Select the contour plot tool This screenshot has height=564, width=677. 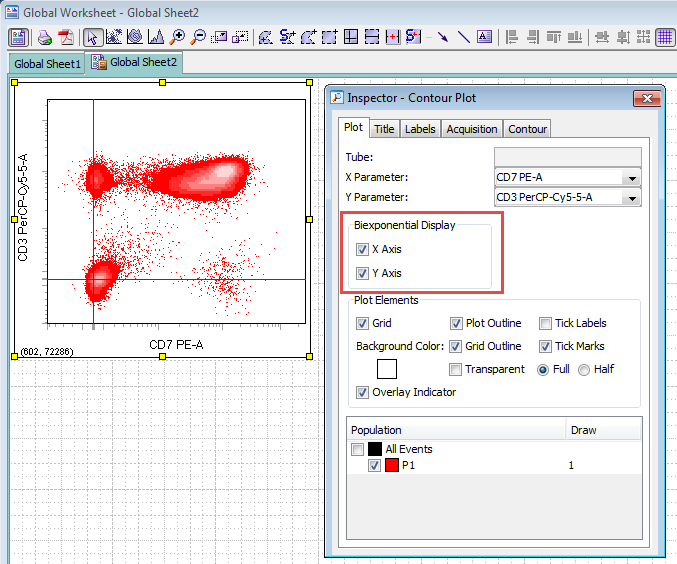134,38
